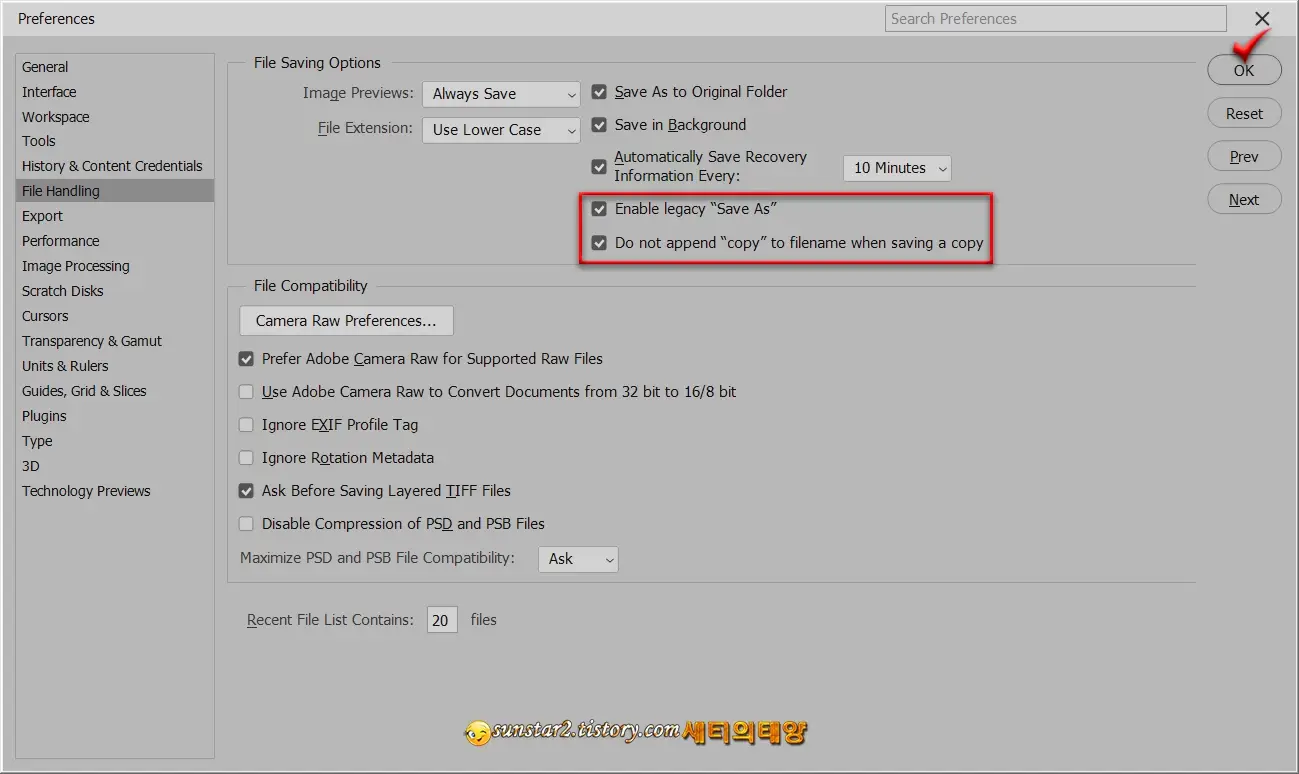Image resolution: width=1299 pixels, height=774 pixels.
Task: Open Image Previews dropdown
Action: [501, 94]
